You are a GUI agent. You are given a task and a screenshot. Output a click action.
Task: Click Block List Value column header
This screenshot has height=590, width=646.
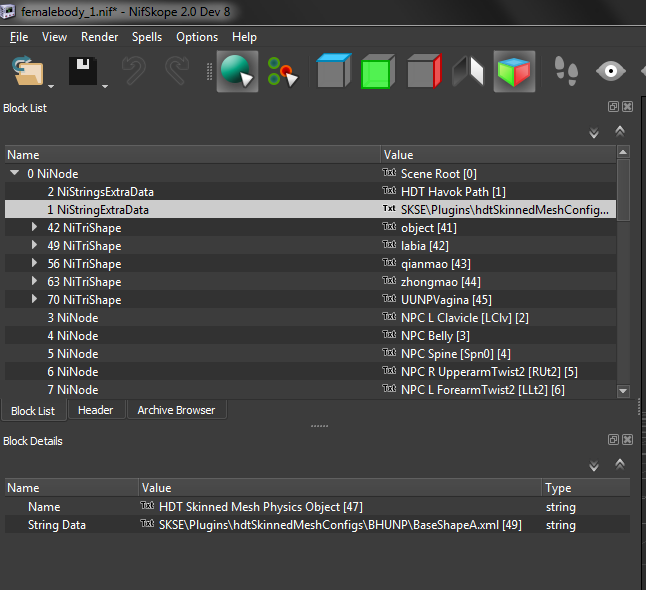pos(498,155)
